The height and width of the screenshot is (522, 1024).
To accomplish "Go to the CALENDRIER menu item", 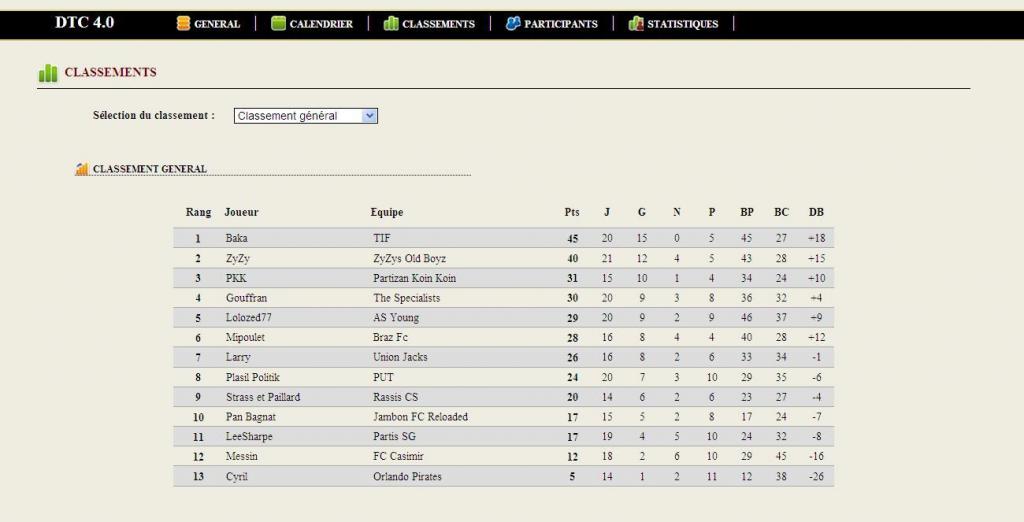I will 321,24.
